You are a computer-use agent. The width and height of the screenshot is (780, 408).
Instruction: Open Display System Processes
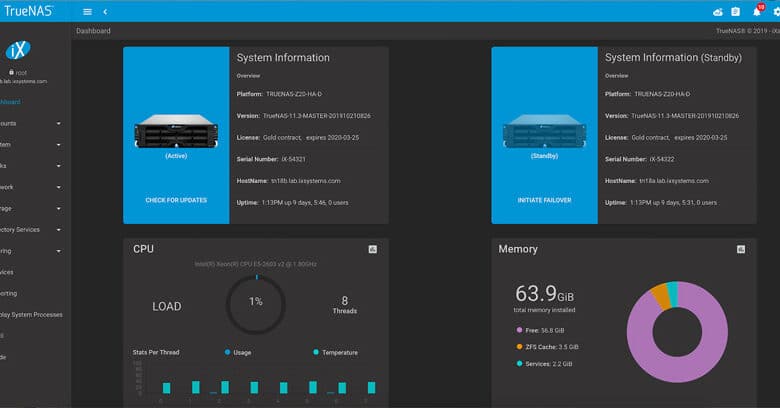point(31,314)
